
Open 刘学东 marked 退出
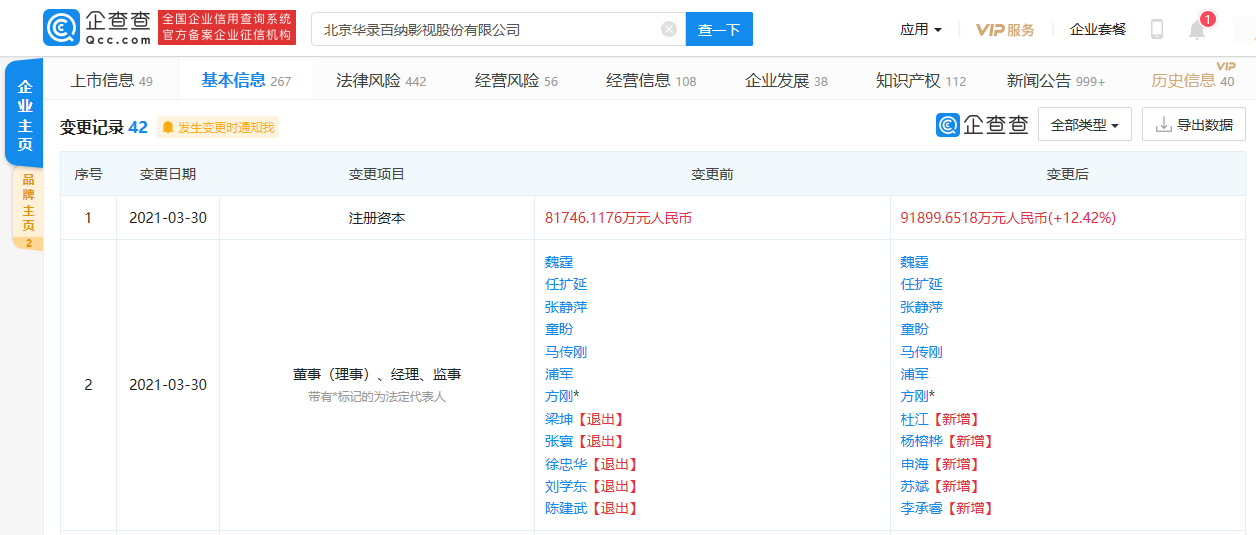click(566, 486)
